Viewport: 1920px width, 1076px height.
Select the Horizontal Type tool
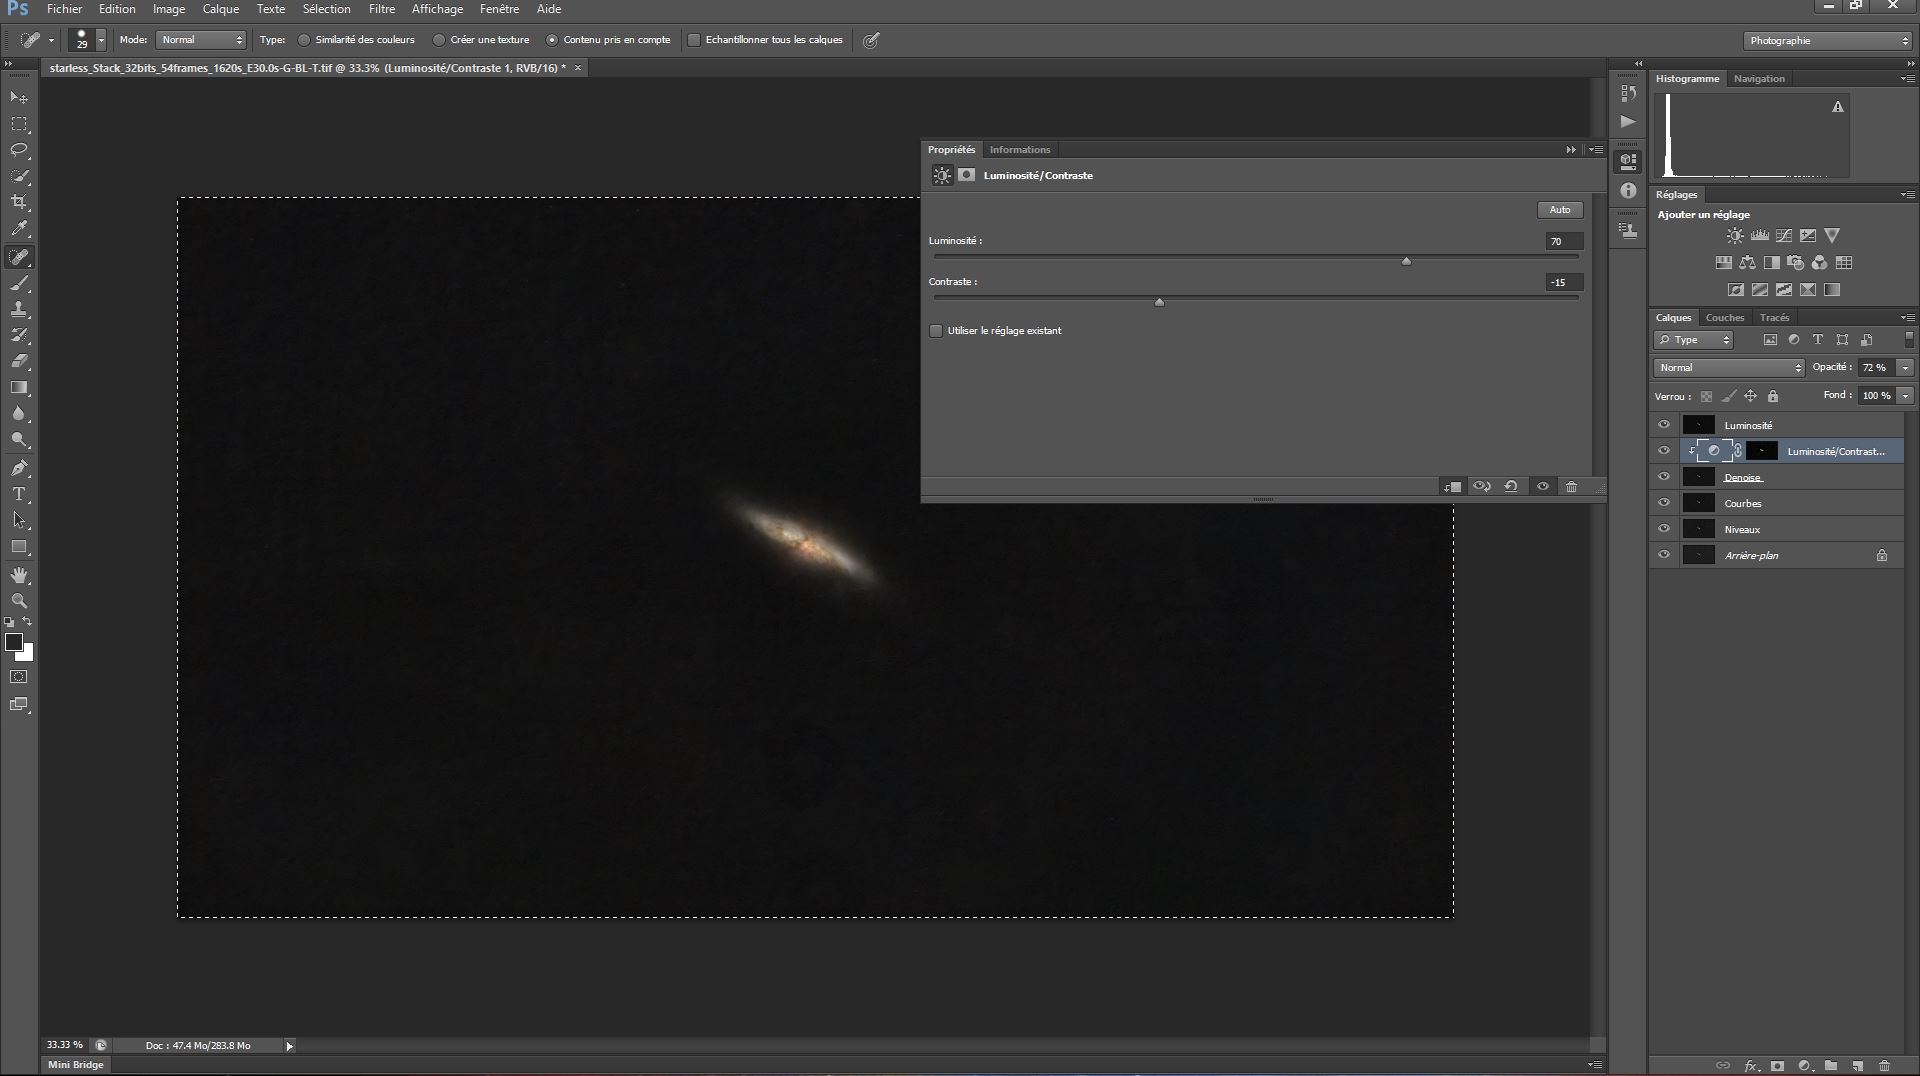pos(19,494)
